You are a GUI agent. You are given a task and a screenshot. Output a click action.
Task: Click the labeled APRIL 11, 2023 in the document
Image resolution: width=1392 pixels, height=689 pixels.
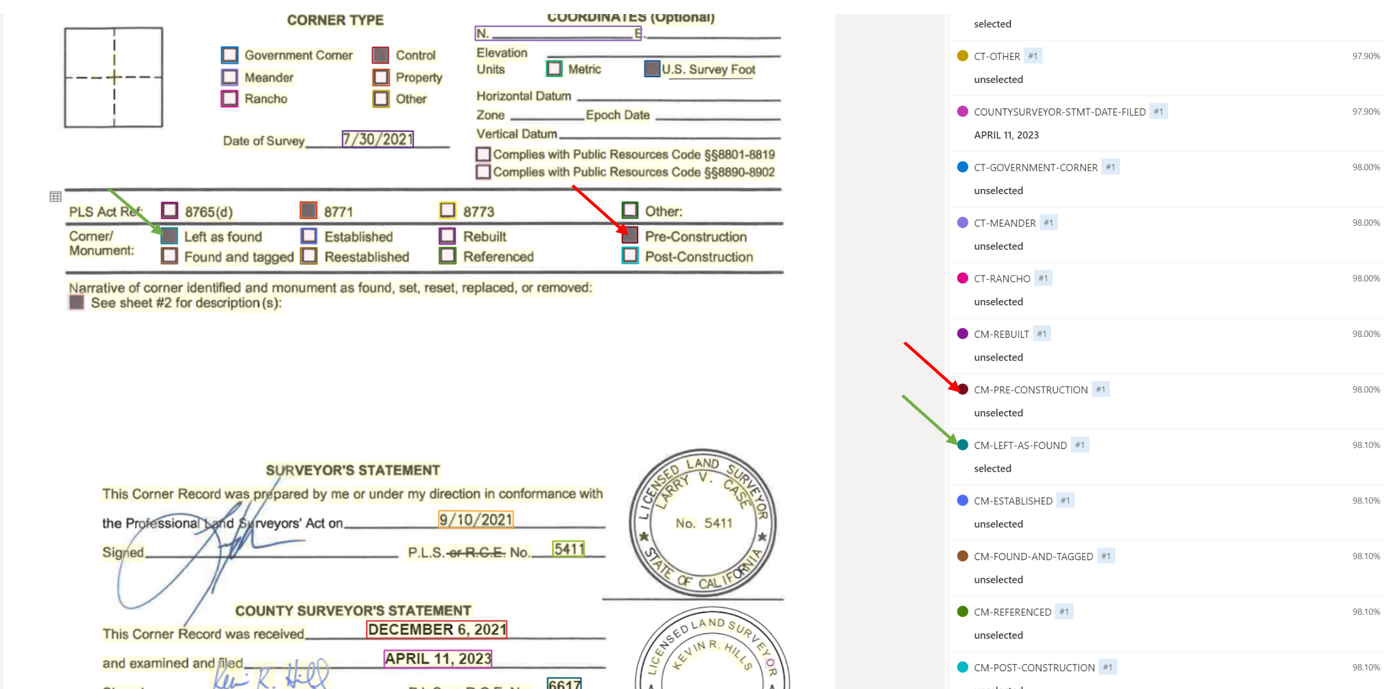point(438,659)
